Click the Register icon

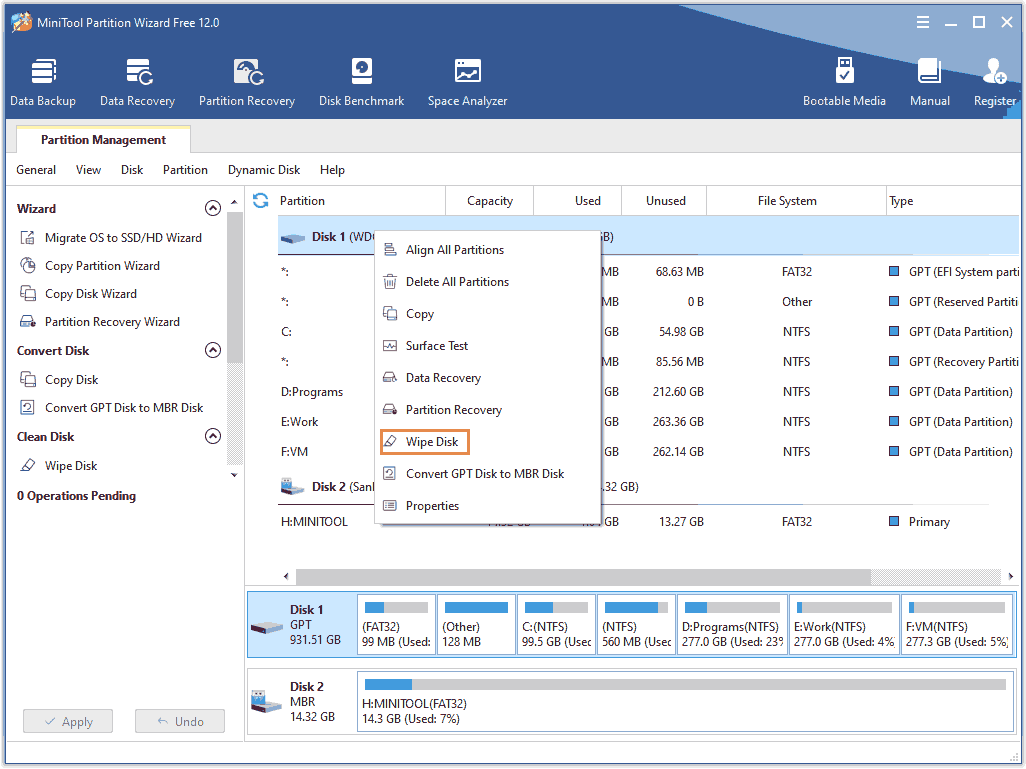pyautogui.click(x=995, y=72)
